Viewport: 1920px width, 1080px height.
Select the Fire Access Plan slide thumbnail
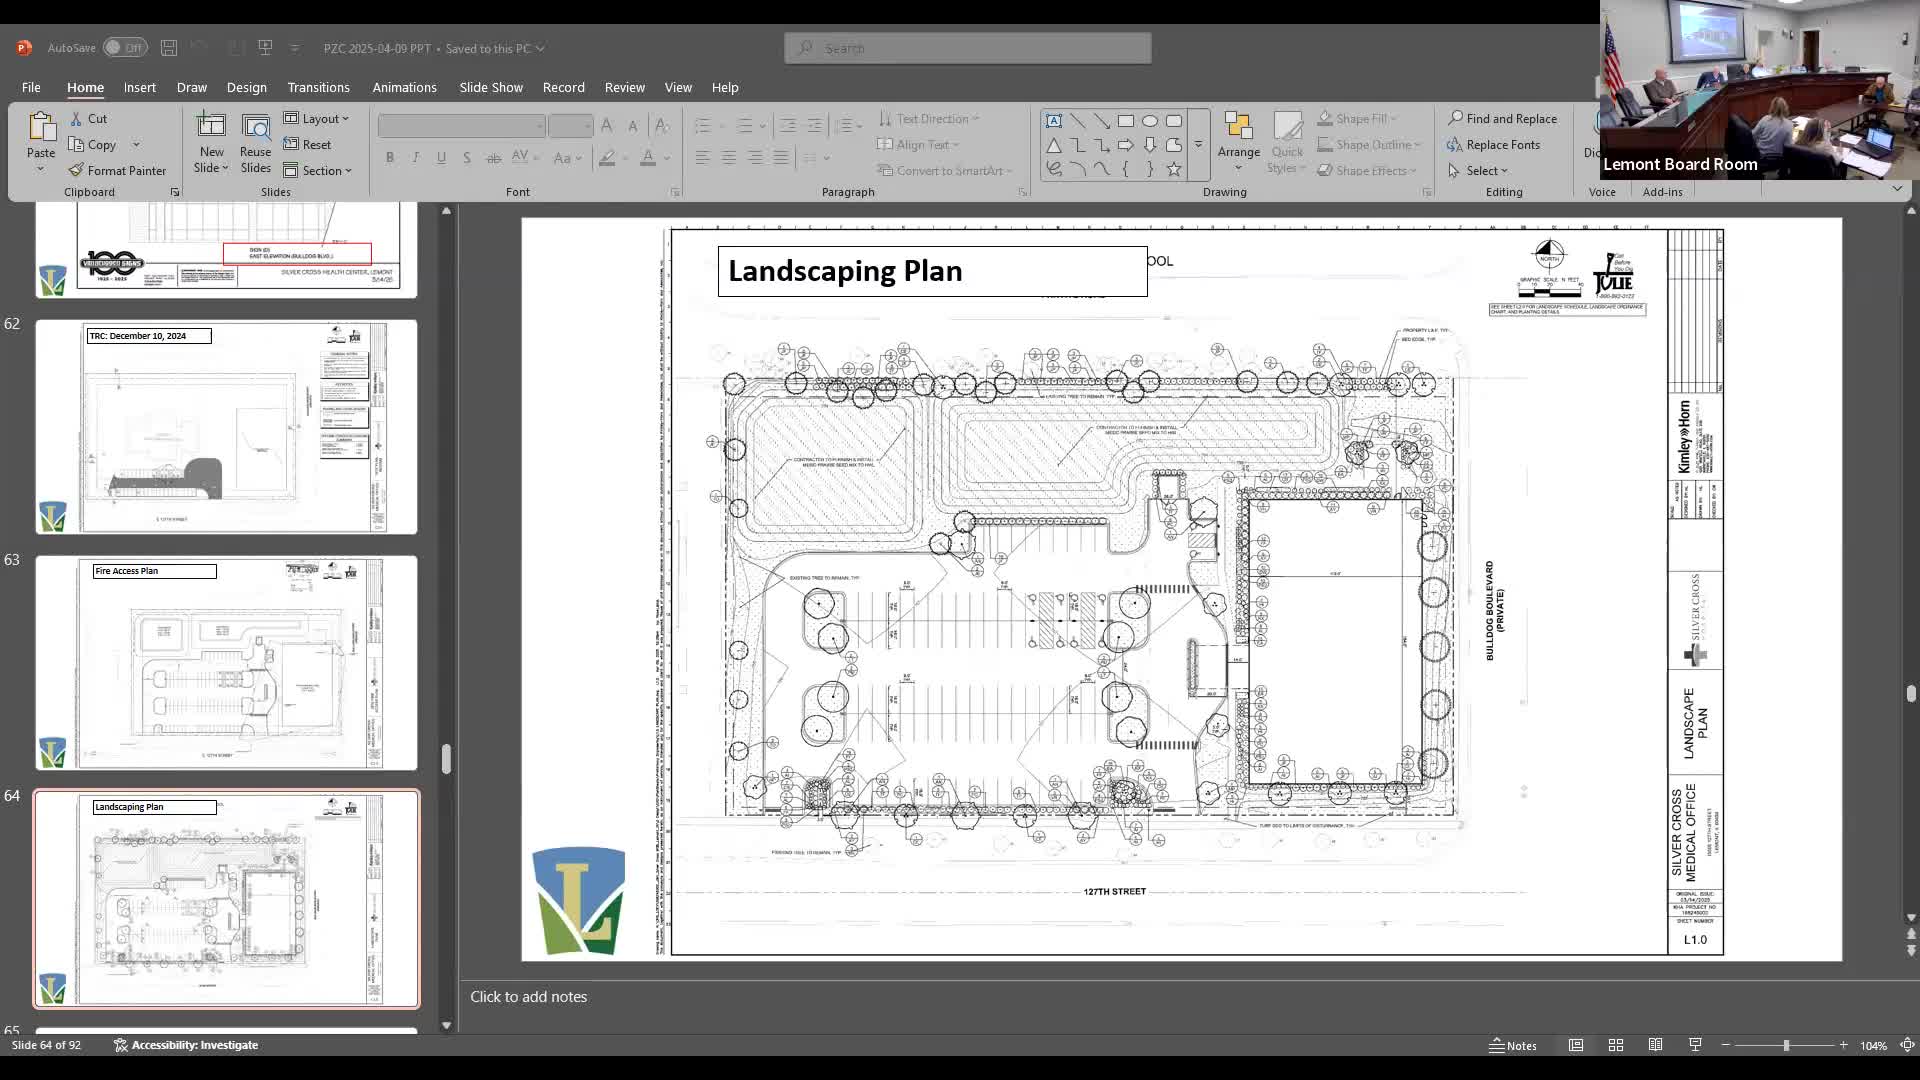(x=227, y=663)
